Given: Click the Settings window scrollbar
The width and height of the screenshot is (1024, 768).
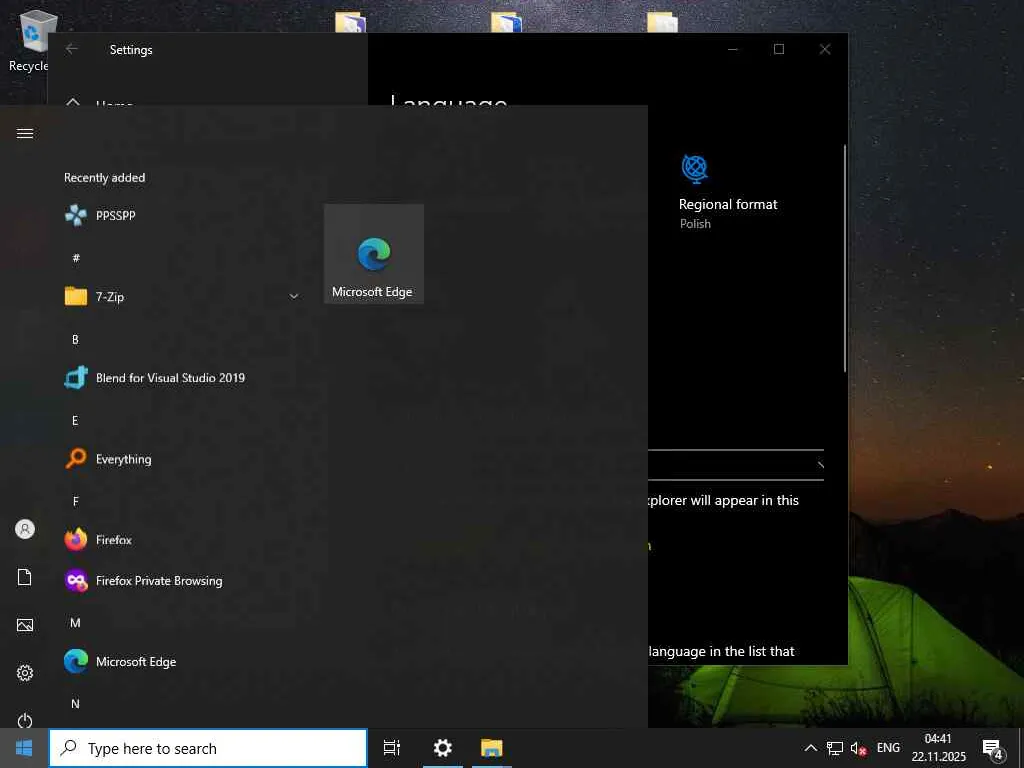Looking at the screenshot, I should tap(845, 258).
